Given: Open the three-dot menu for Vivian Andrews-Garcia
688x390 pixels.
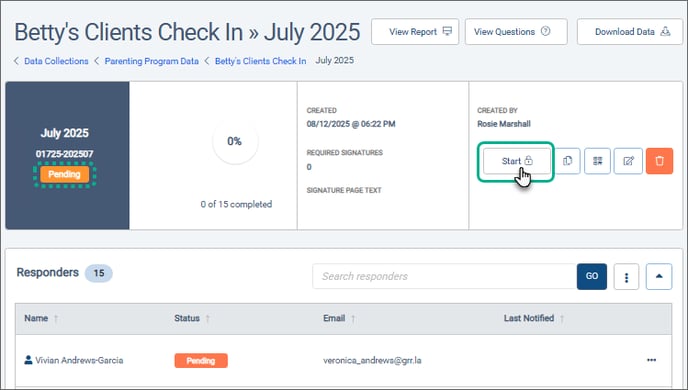Looking at the screenshot, I should [x=652, y=360].
